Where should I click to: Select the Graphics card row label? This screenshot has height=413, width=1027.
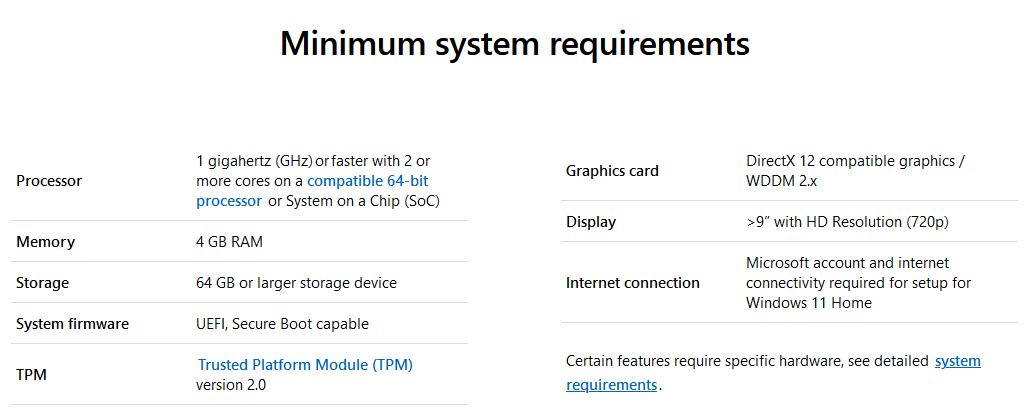pyautogui.click(x=612, y=171)
